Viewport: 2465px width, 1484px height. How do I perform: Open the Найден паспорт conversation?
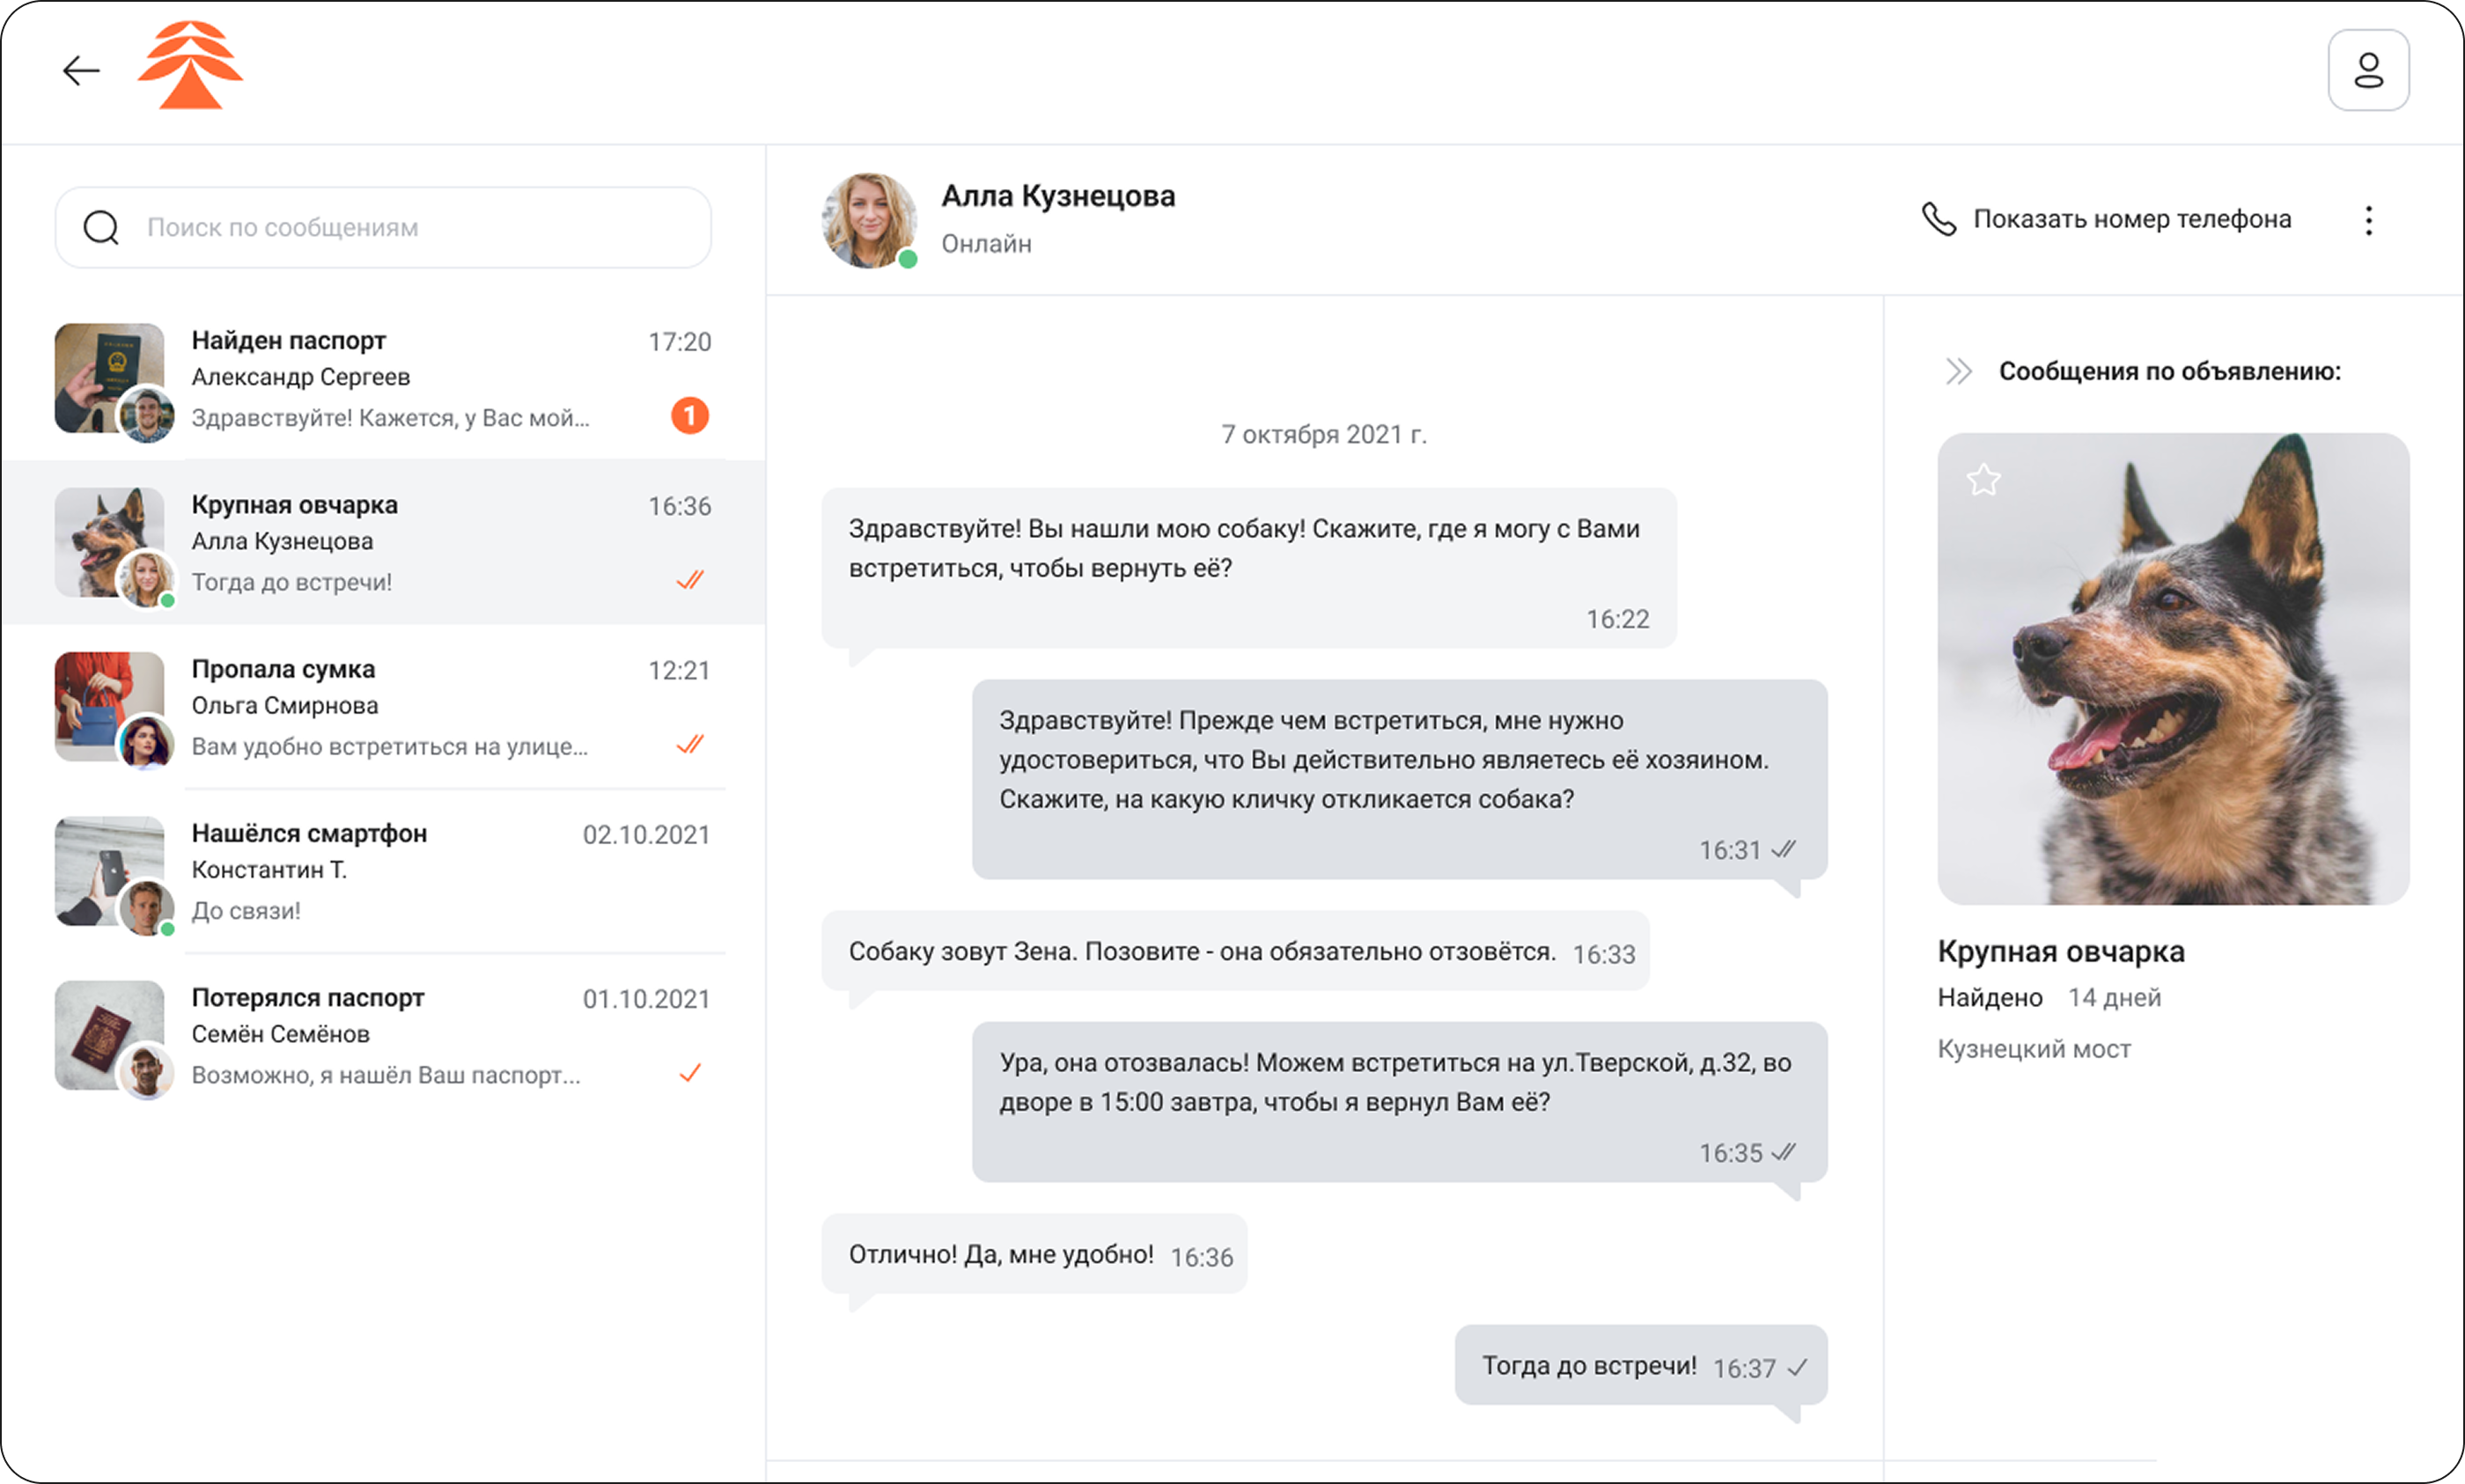pyautogui.click(x=383, y=378)
